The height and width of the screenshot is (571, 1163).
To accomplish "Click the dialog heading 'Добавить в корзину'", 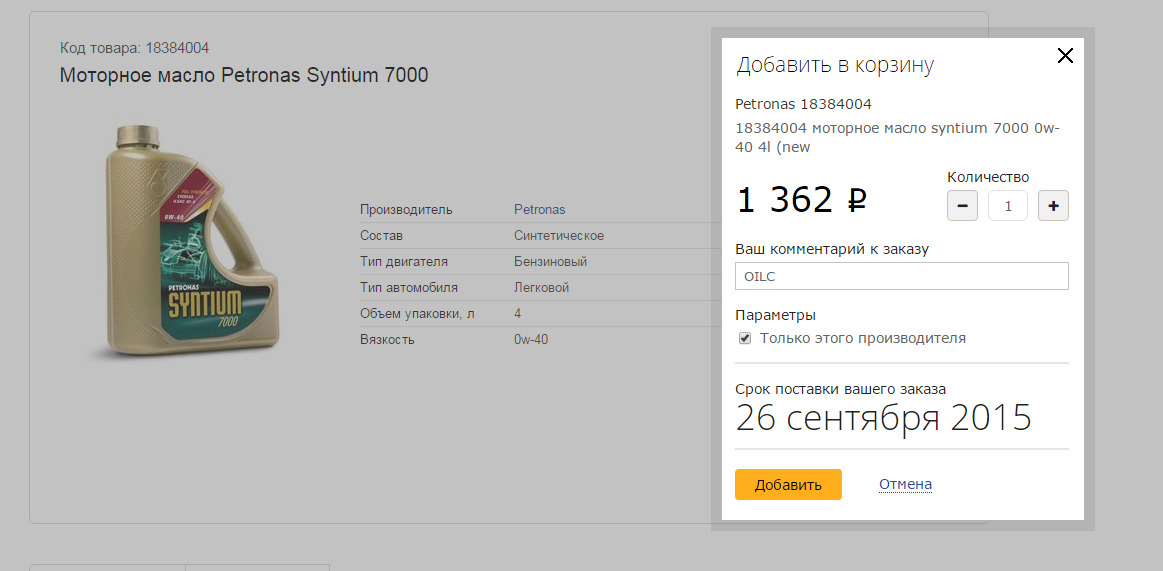I will pos(834,65).
